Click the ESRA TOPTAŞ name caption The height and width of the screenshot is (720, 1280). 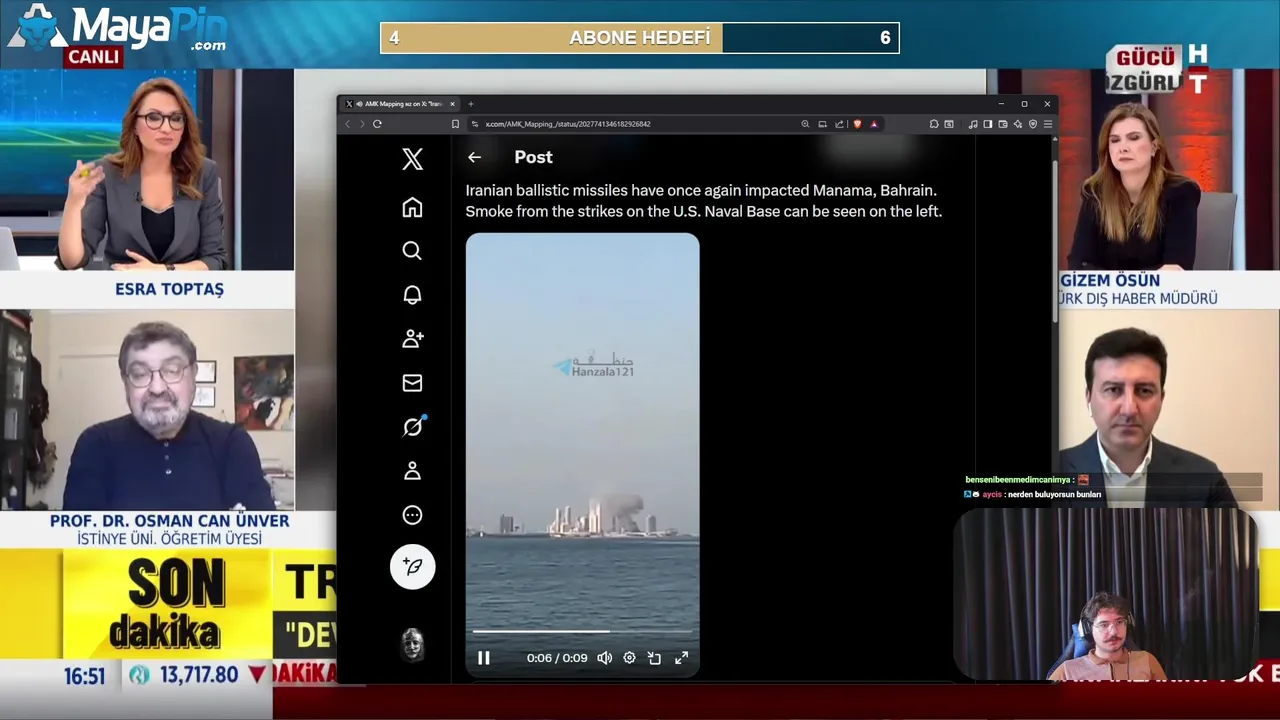(169, 289)
